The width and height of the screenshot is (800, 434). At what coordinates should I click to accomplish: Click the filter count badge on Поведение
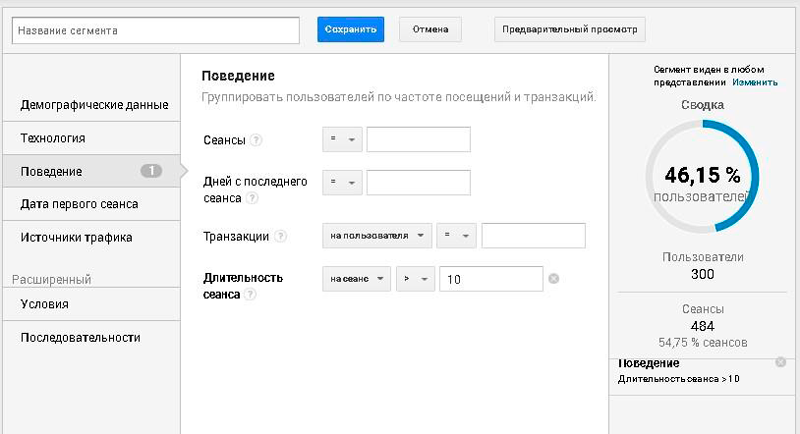point(151,171)
